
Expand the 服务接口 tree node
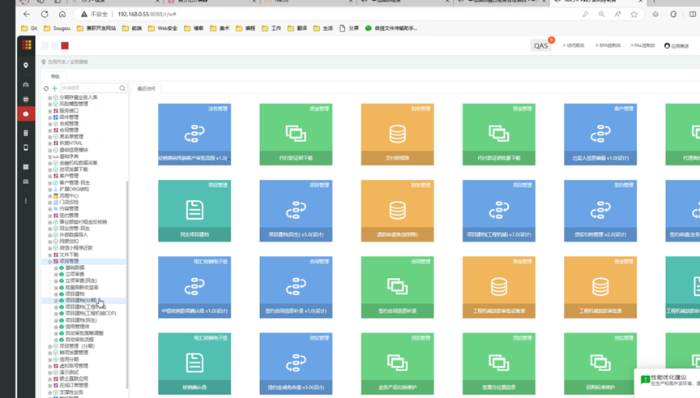tap(50, 111)
